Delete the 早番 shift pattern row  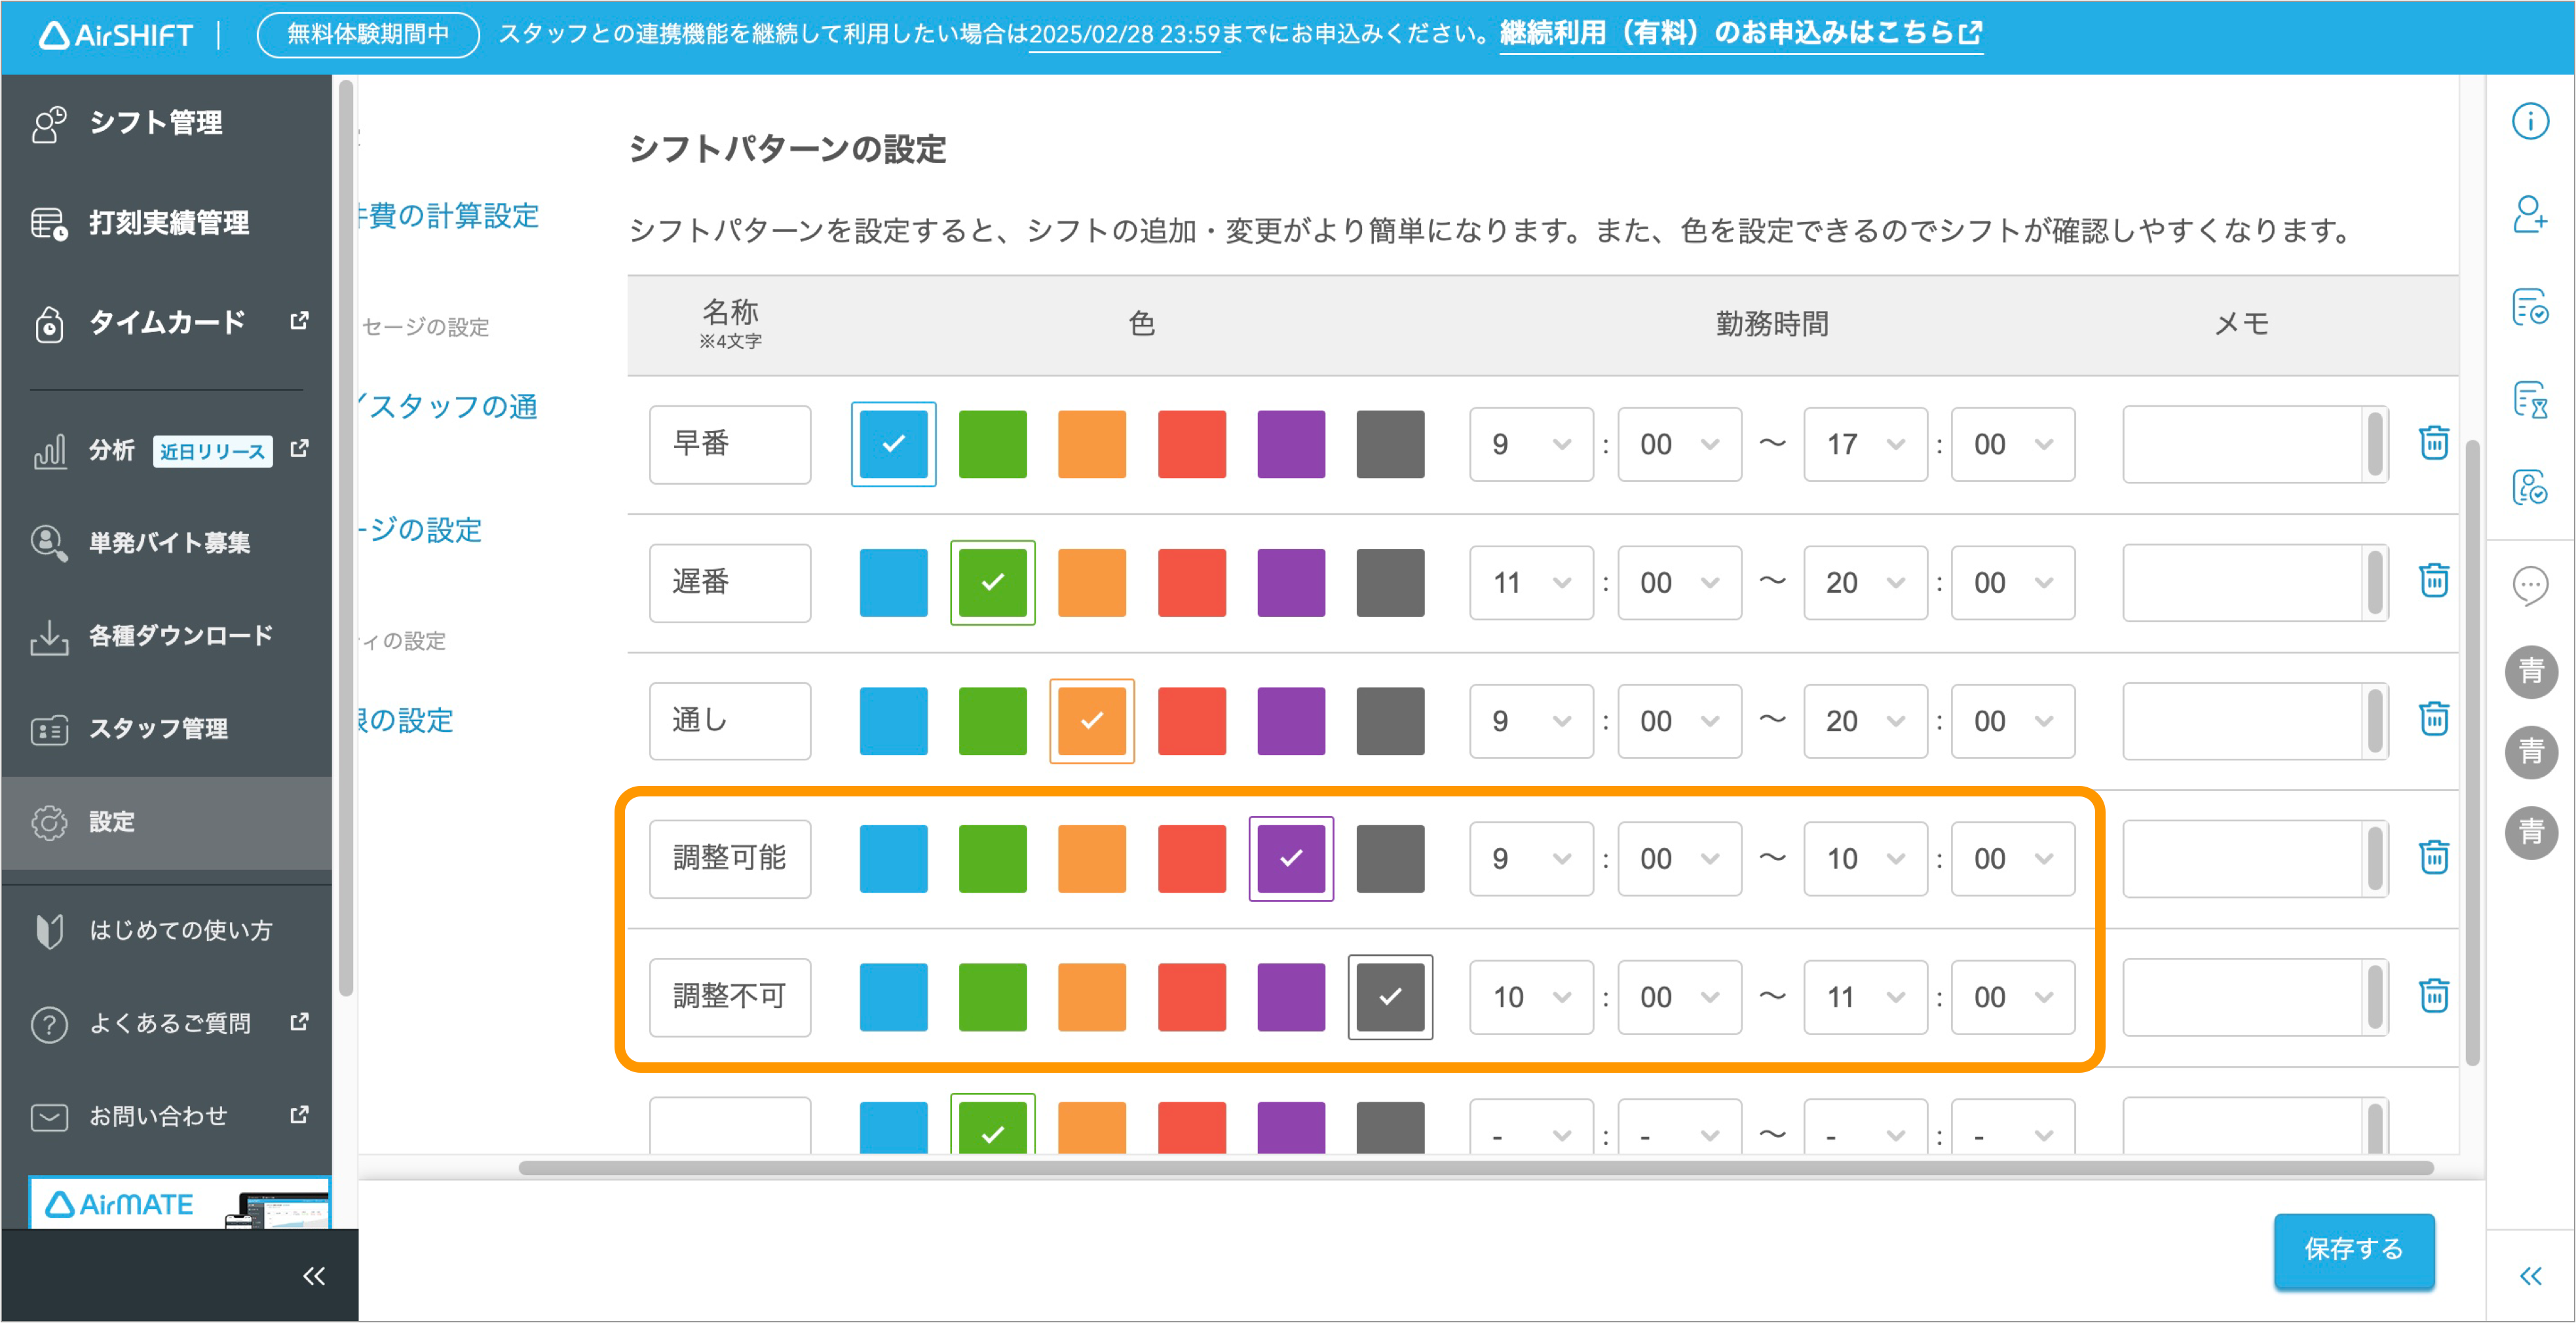tap(2433, 443)
